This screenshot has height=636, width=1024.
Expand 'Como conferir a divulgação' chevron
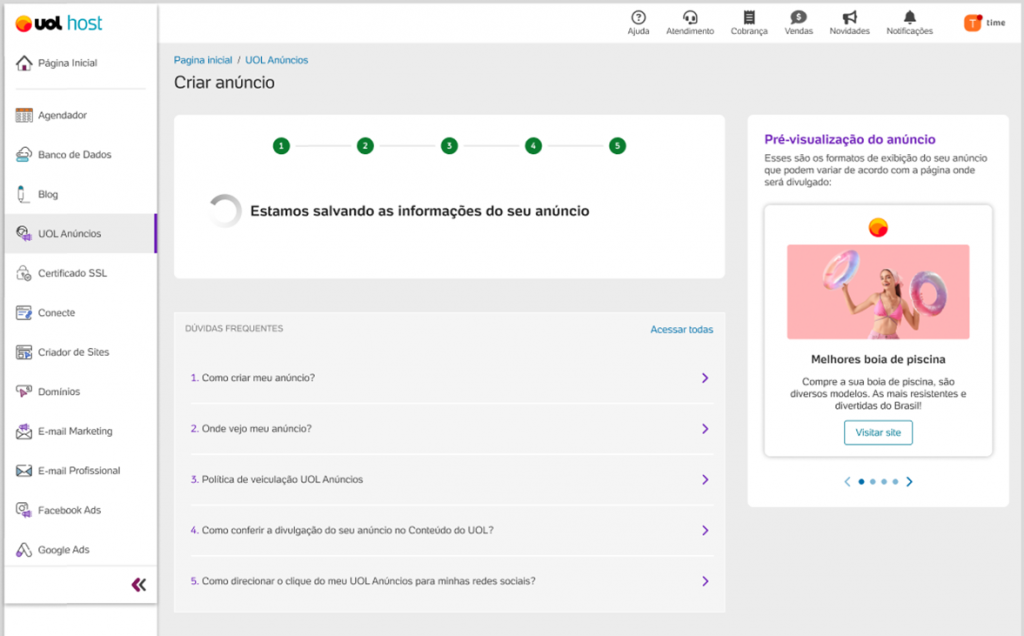705,530
